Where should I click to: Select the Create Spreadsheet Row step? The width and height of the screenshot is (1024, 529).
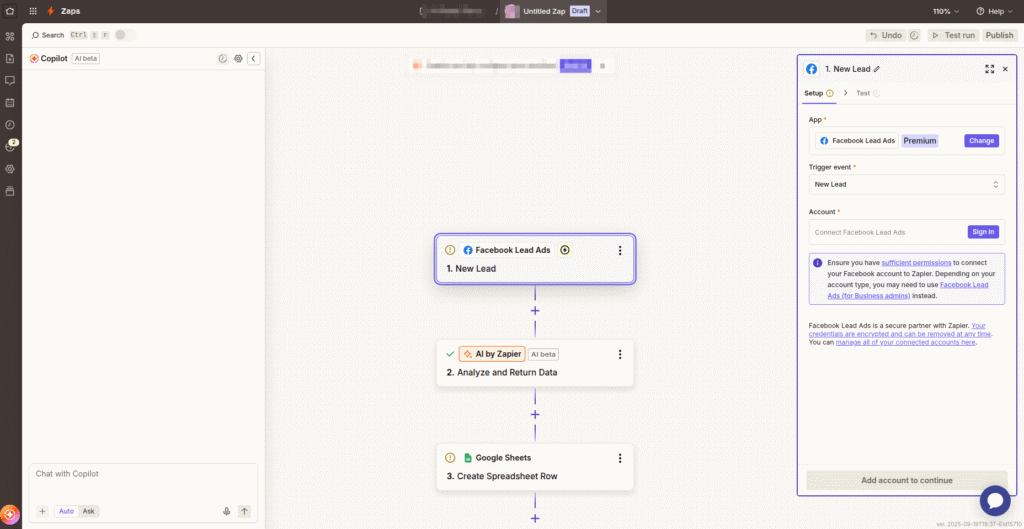535,467
